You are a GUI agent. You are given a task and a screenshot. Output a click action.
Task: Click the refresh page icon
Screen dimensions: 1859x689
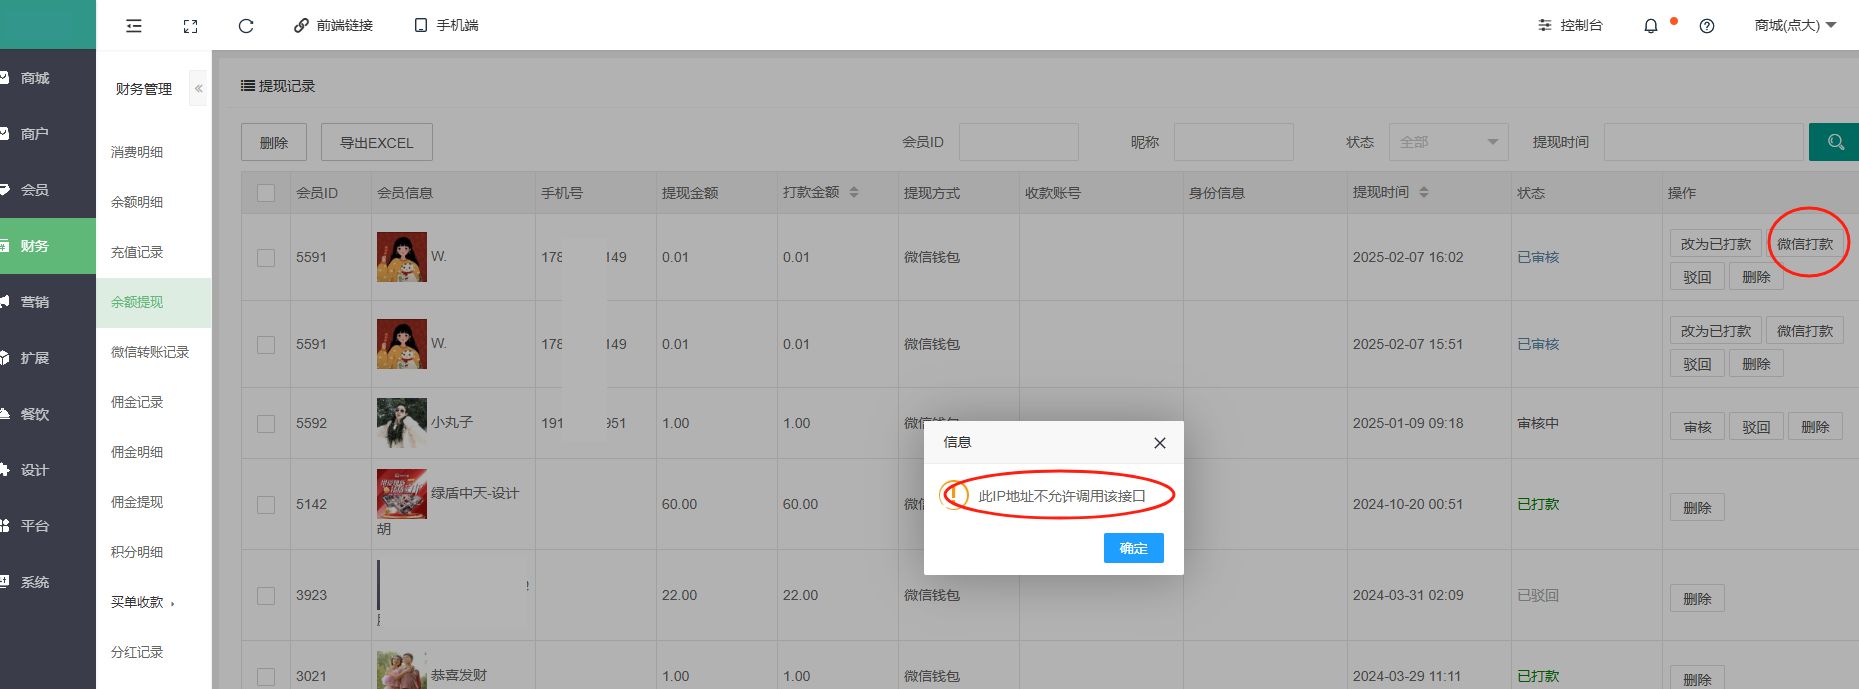tap(246, 26)
